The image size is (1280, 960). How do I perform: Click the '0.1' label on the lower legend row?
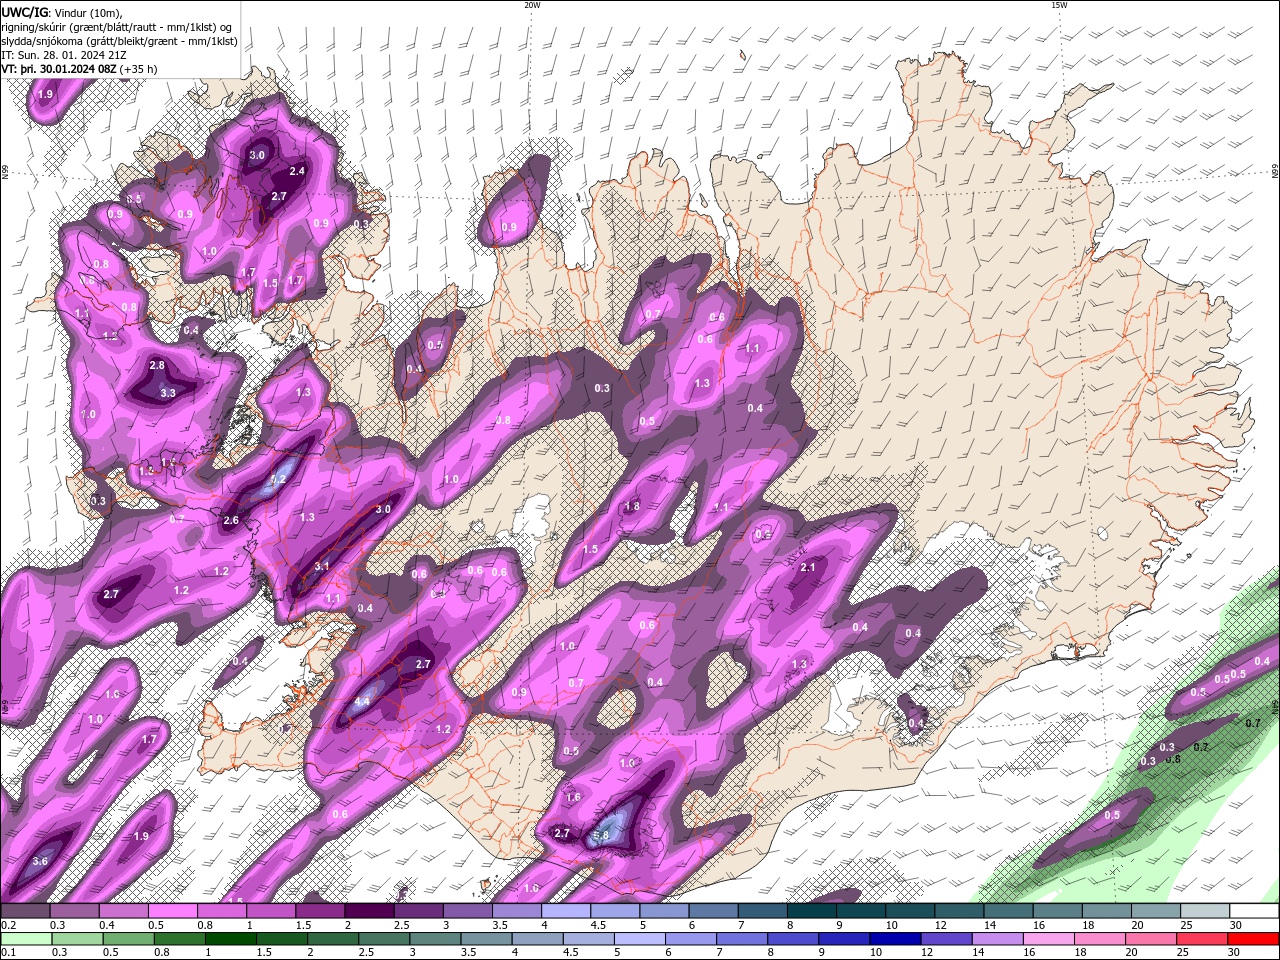[x=8, y=953]
